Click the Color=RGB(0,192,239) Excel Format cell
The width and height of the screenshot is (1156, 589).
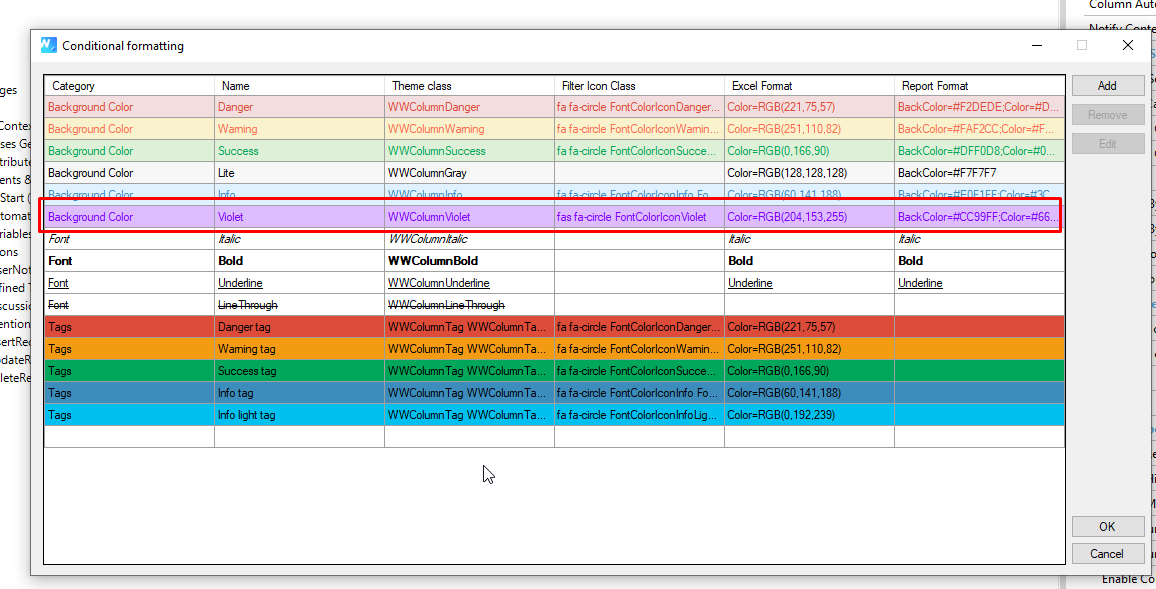(809, 415)
